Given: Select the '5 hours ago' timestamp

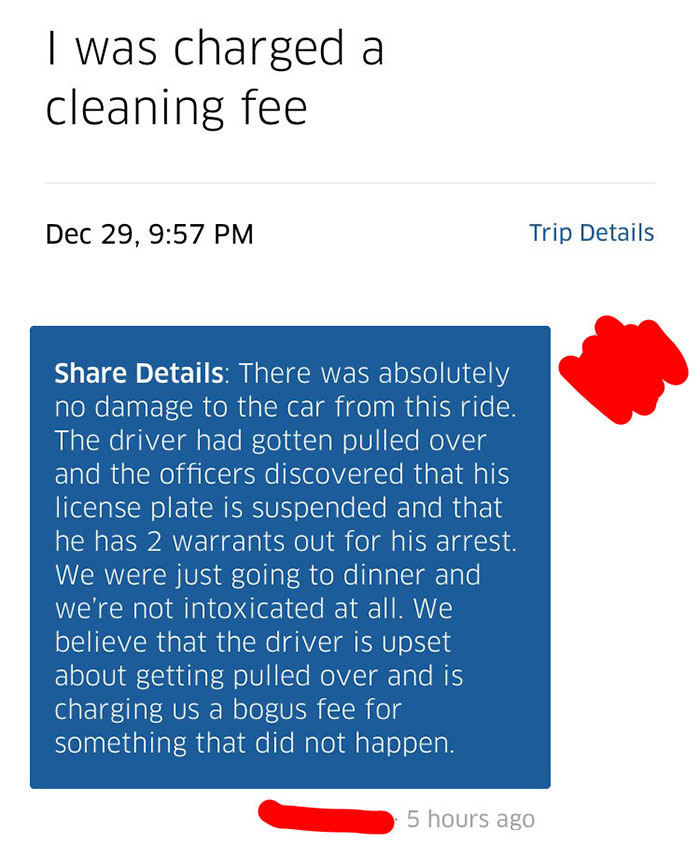Looking at the screenshot, I should pos(471,819).
